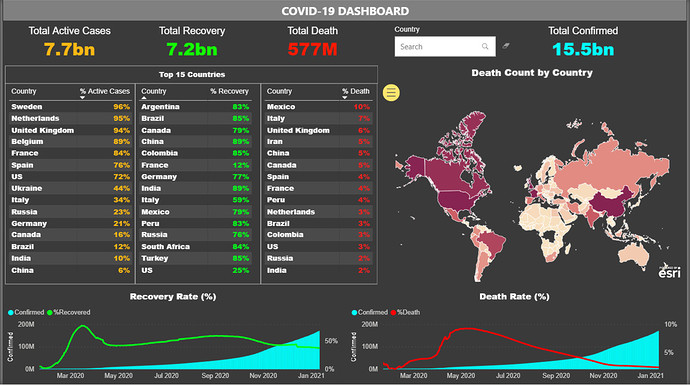Click the Total Death 577M card
The image size is (690, 385).
[312, 41]
